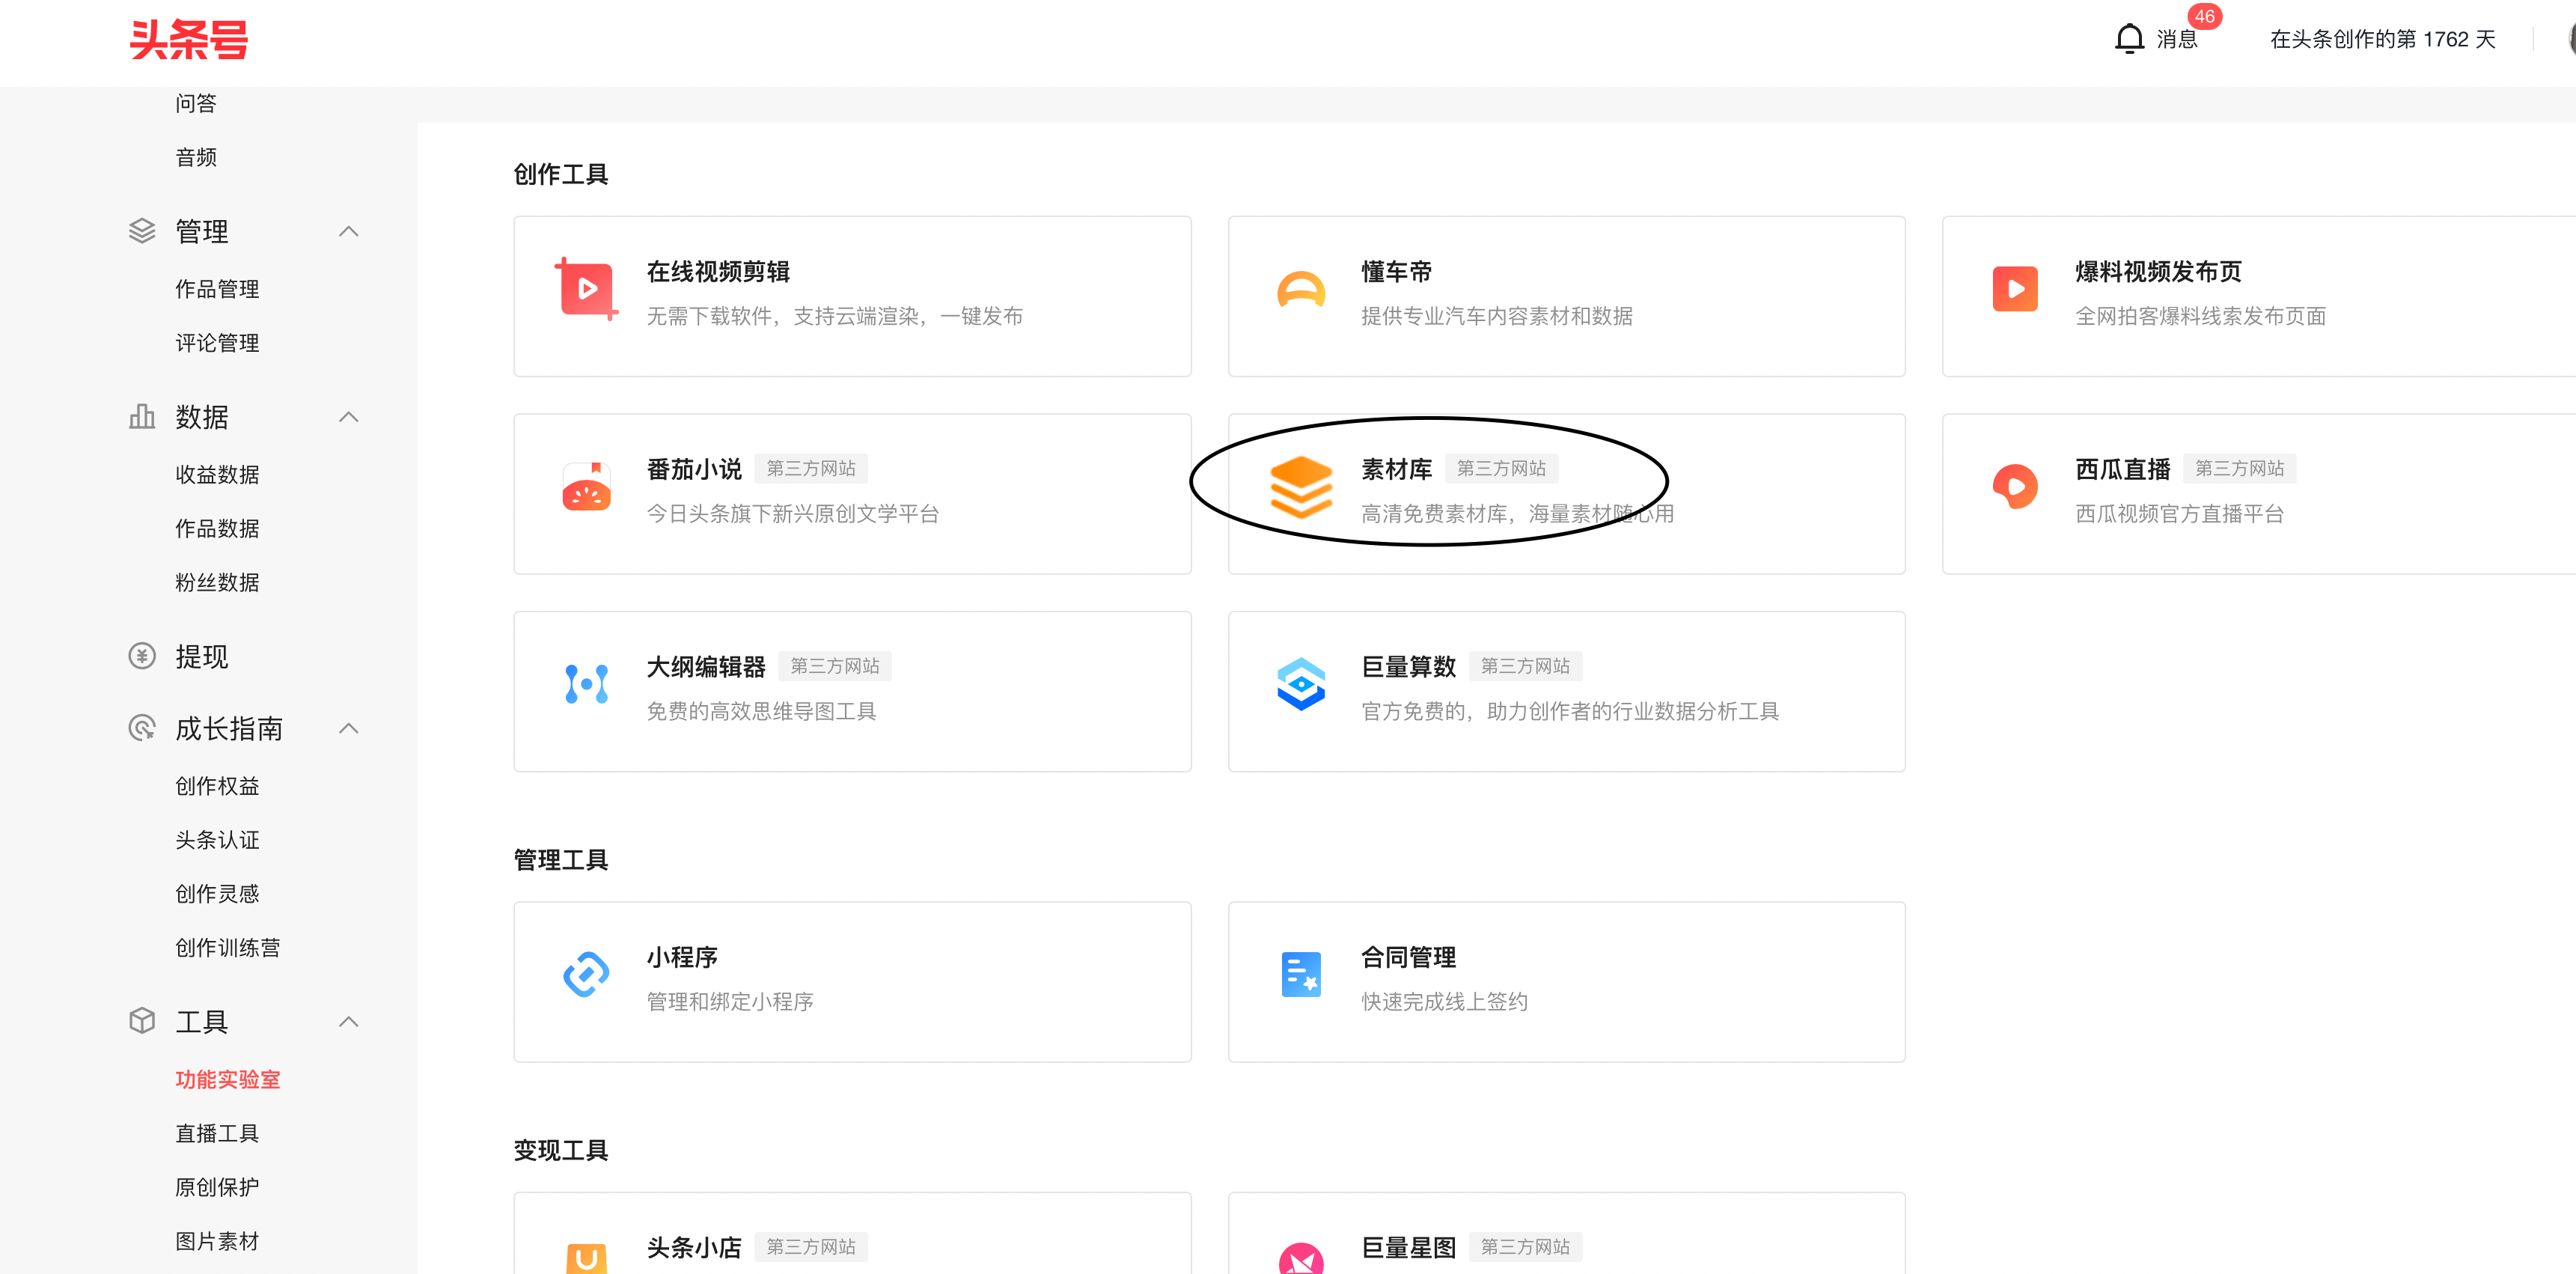Collapse the 工具 section chevron

pos(349,1021)
